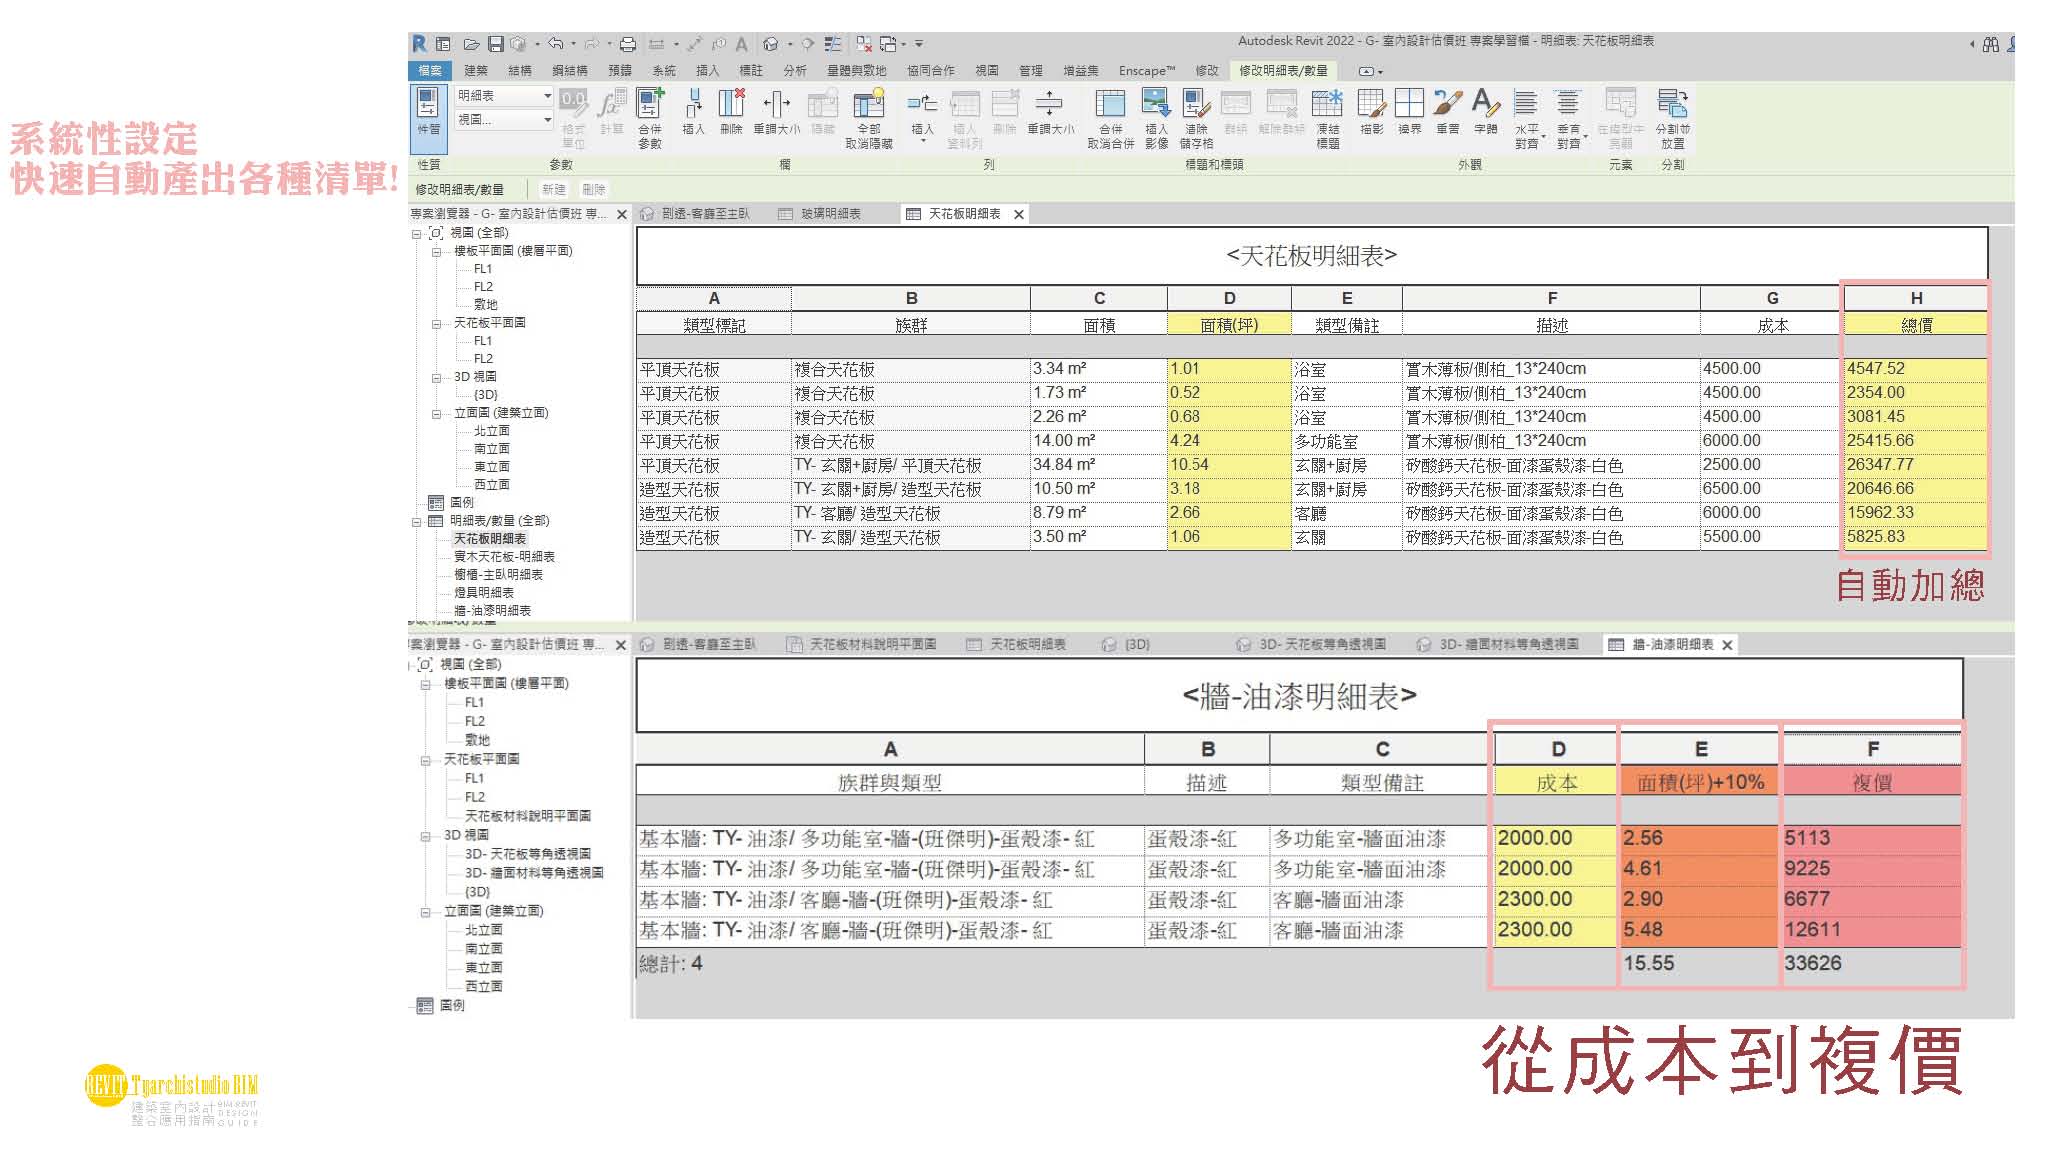Screen dimensions: 2048x1152
Task: Click the 25415.66 total price cell
Action: (x=1916, y=441)
